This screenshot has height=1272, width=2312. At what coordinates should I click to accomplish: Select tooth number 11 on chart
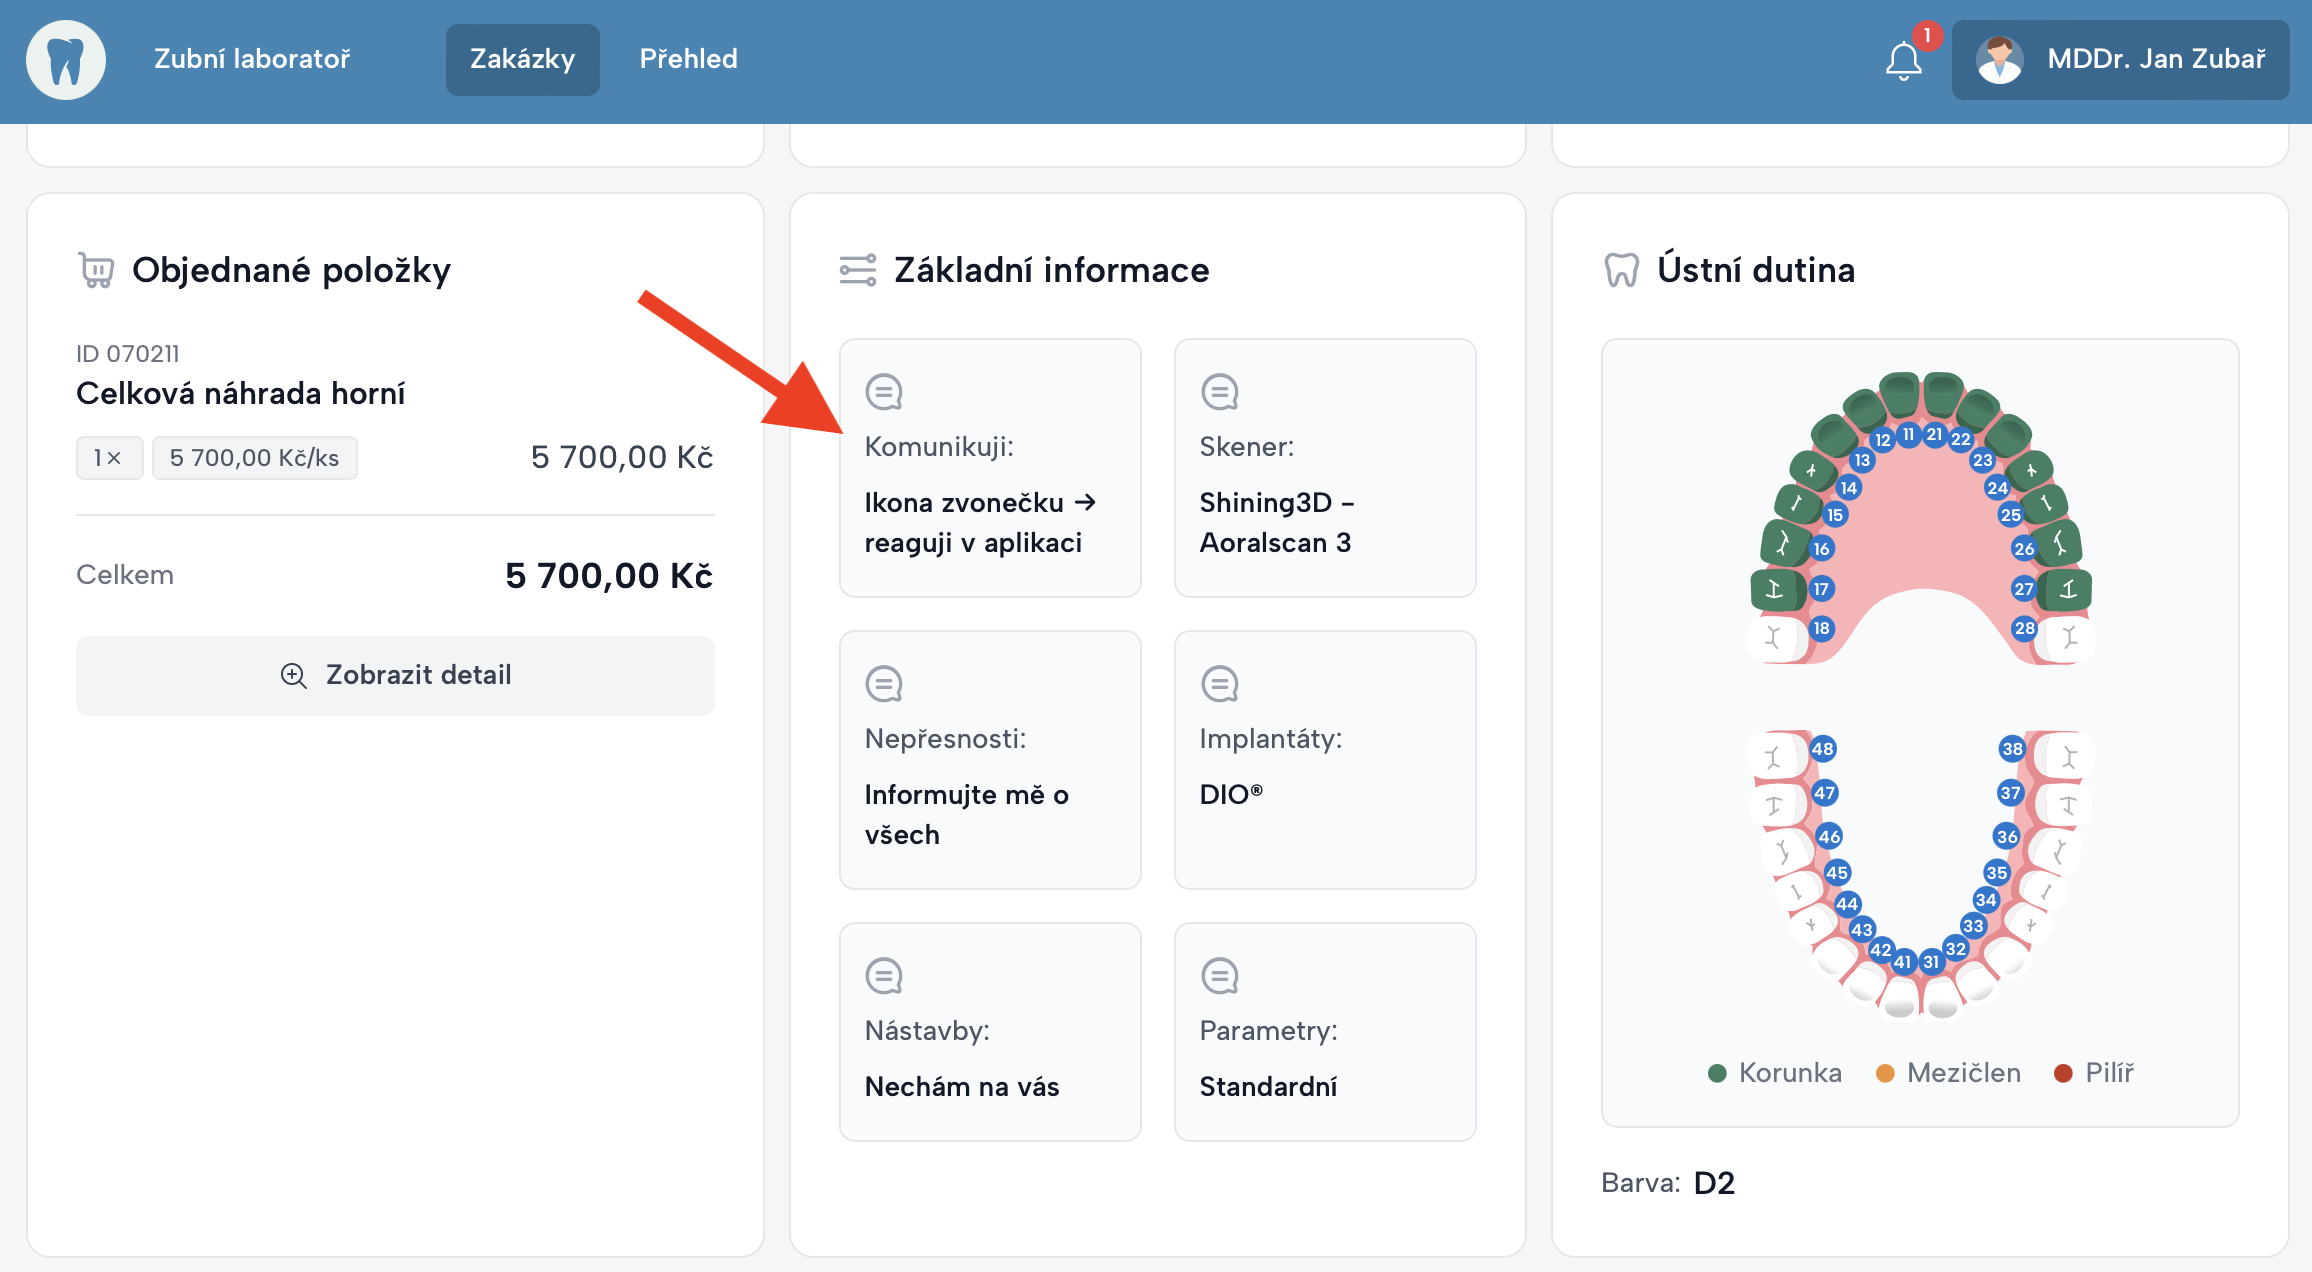[1908, 434]
